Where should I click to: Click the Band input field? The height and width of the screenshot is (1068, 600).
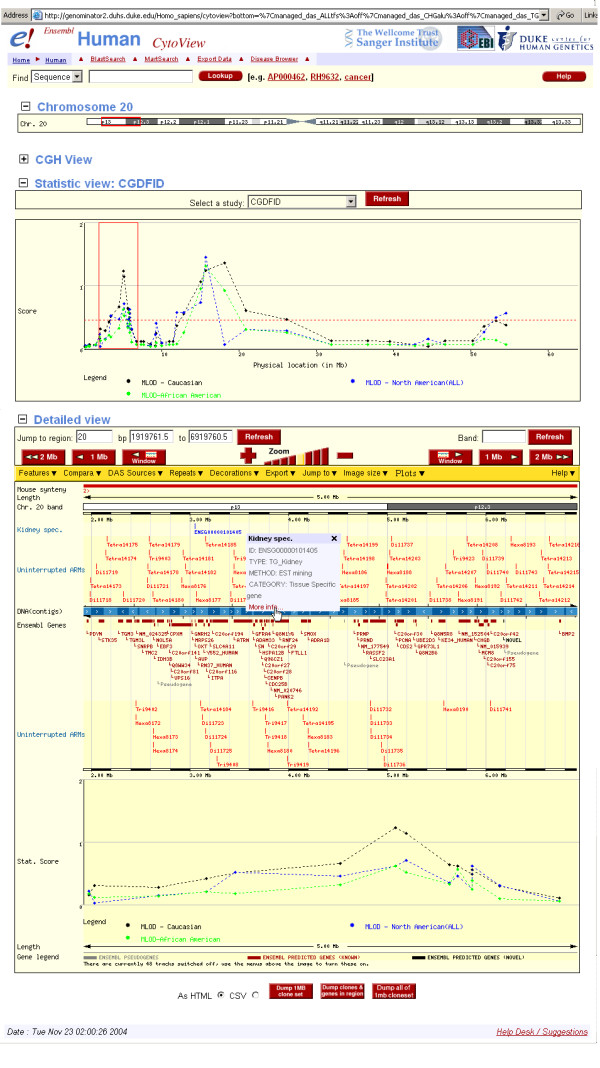coord(504,437)
